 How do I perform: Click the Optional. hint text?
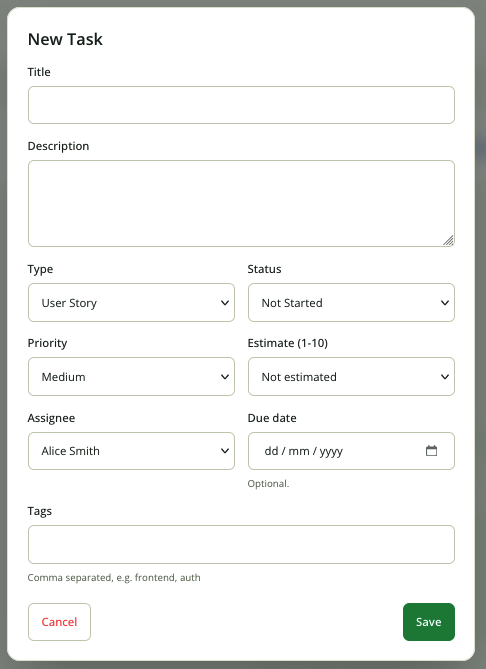268,484
